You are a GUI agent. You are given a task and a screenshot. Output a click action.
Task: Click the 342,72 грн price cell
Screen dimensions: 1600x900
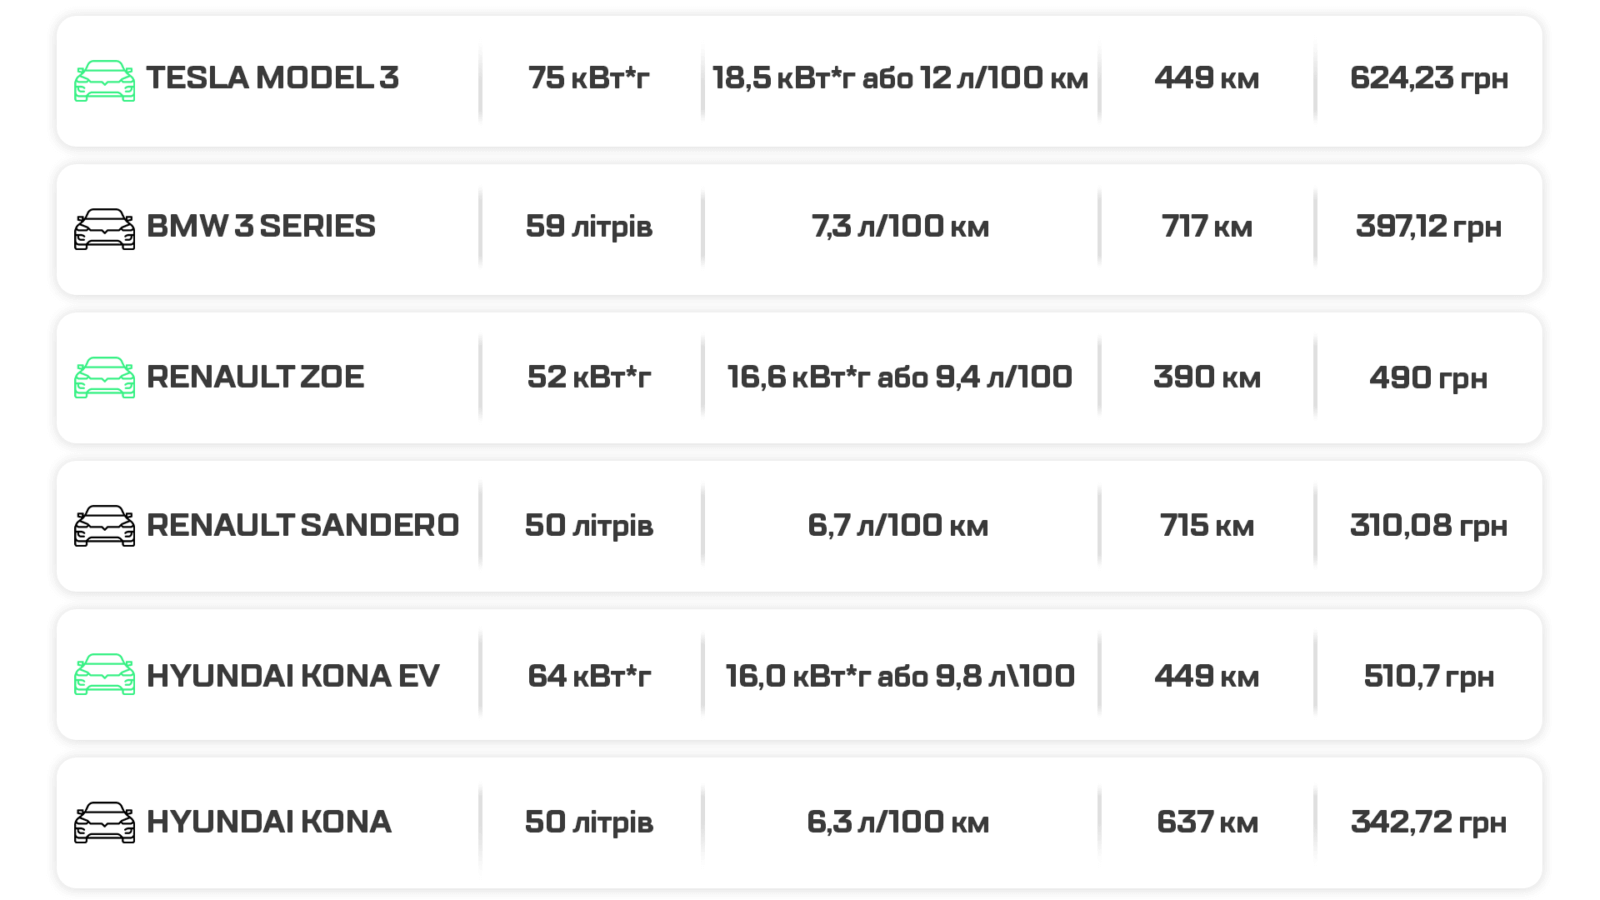[1428, 822]
